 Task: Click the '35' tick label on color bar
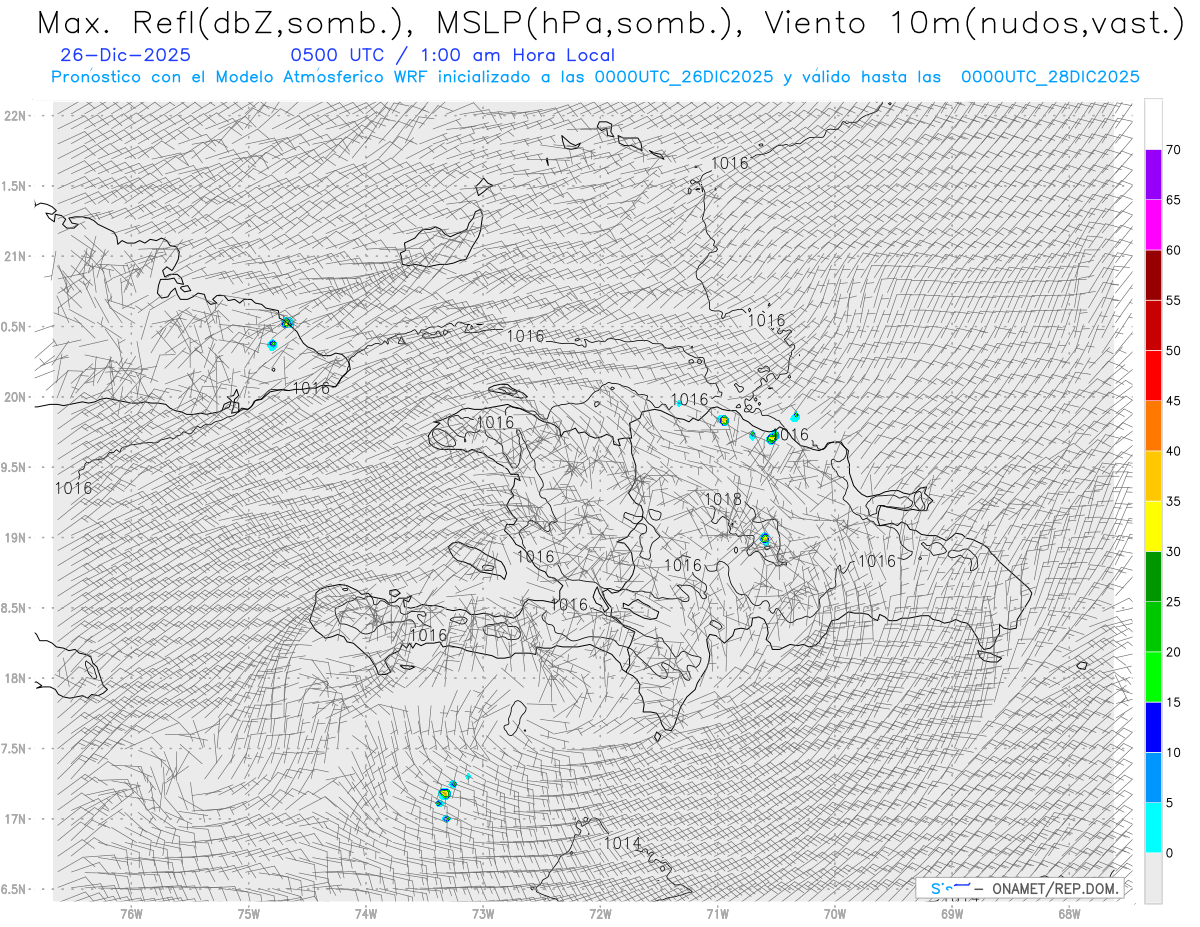1173,501
